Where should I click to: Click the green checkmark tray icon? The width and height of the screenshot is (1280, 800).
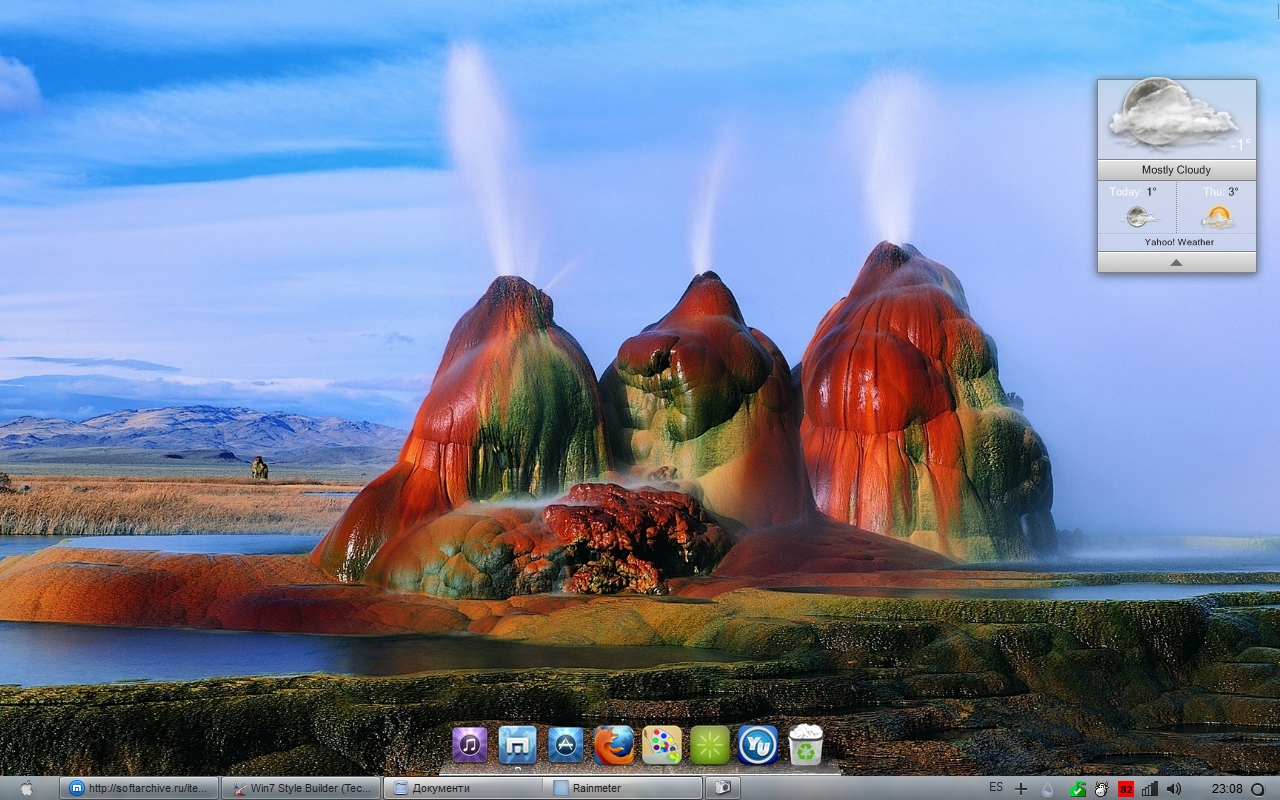click(x=1077, y=789)
